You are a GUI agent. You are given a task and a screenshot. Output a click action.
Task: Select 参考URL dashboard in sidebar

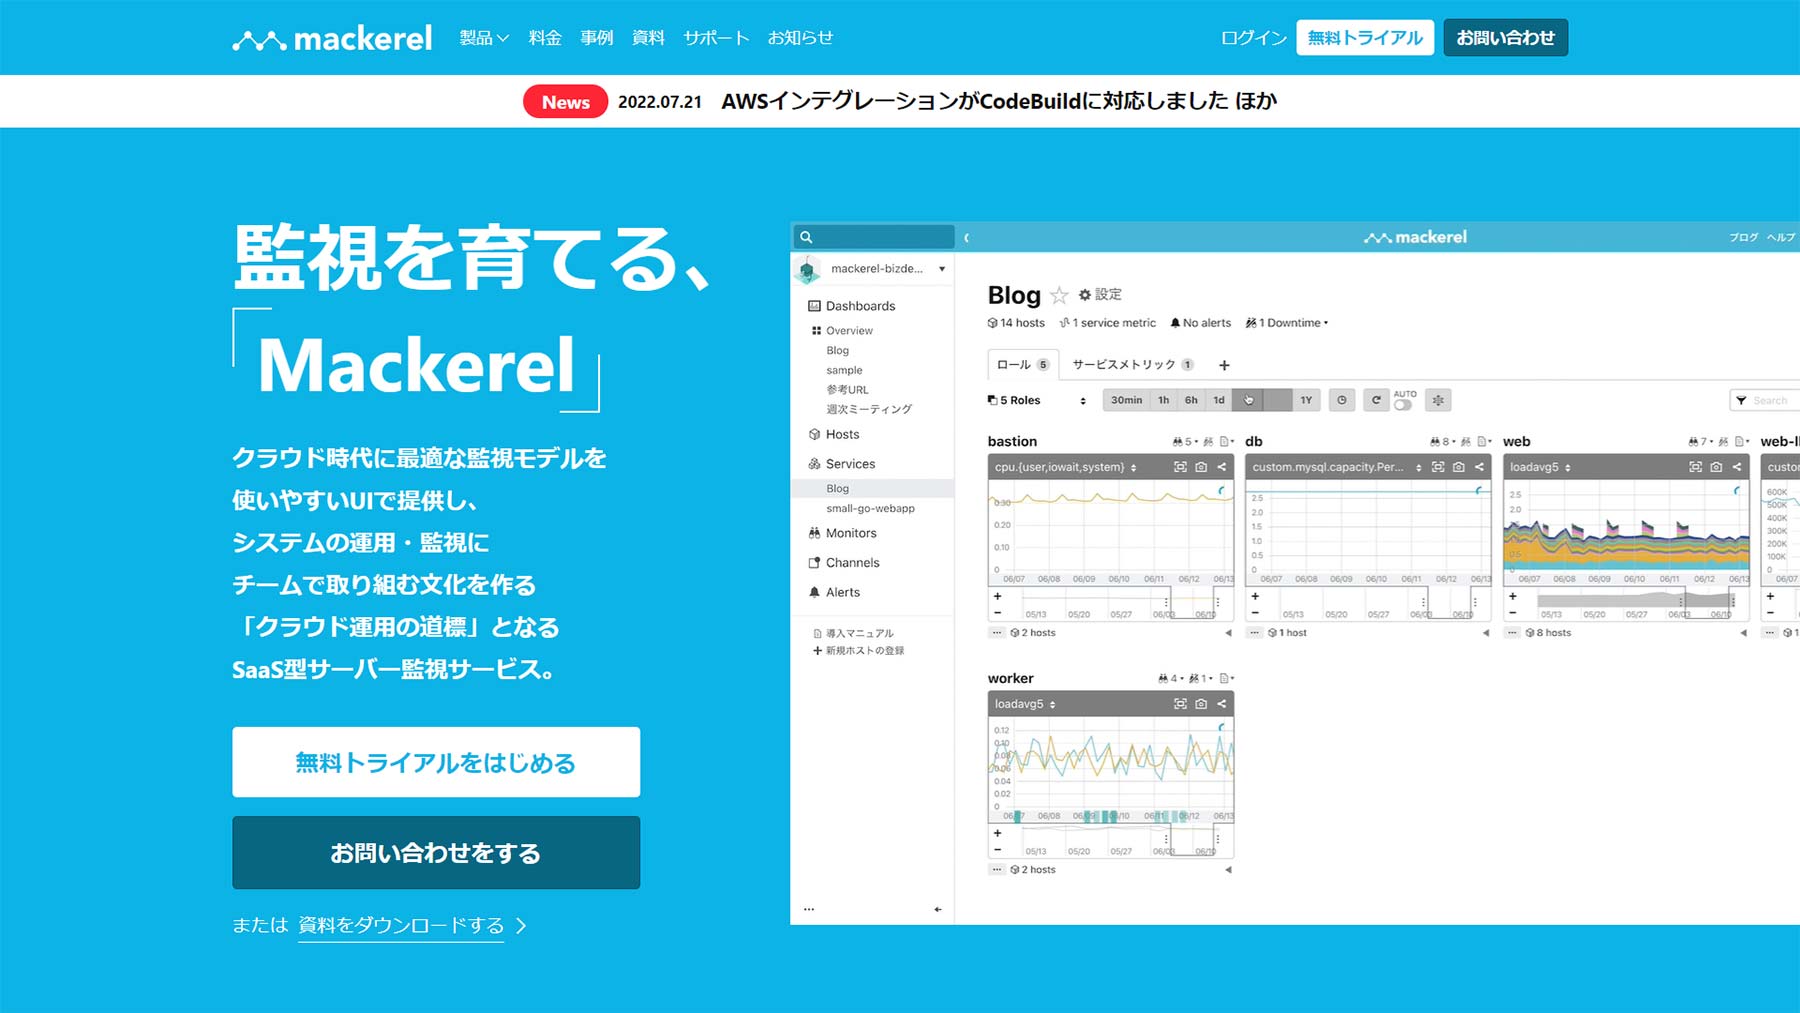[x=847, y=390]
